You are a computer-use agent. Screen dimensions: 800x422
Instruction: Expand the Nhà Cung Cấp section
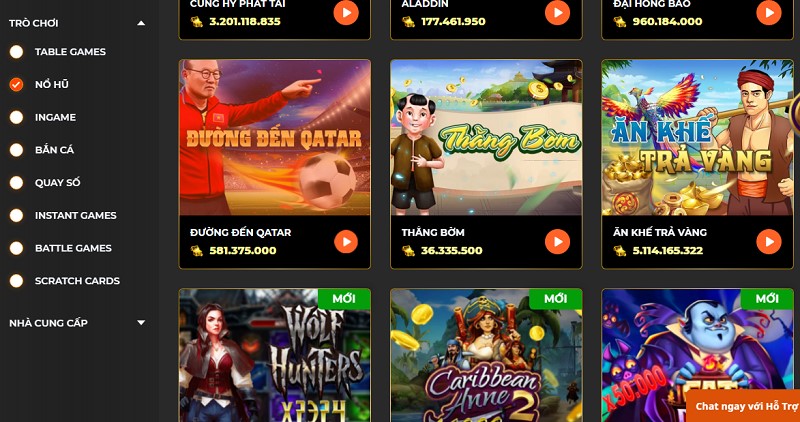click(141, 322)
